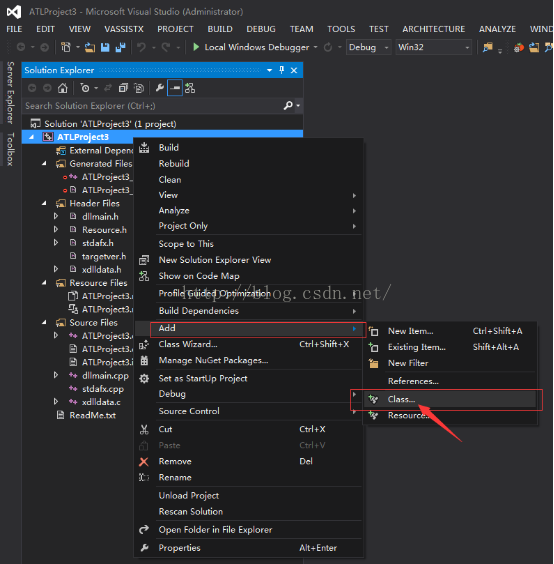Click the Solution Explorer search magnifier
Image resolution: width=554 pixels, height=564 pixels.
point(288,106)
